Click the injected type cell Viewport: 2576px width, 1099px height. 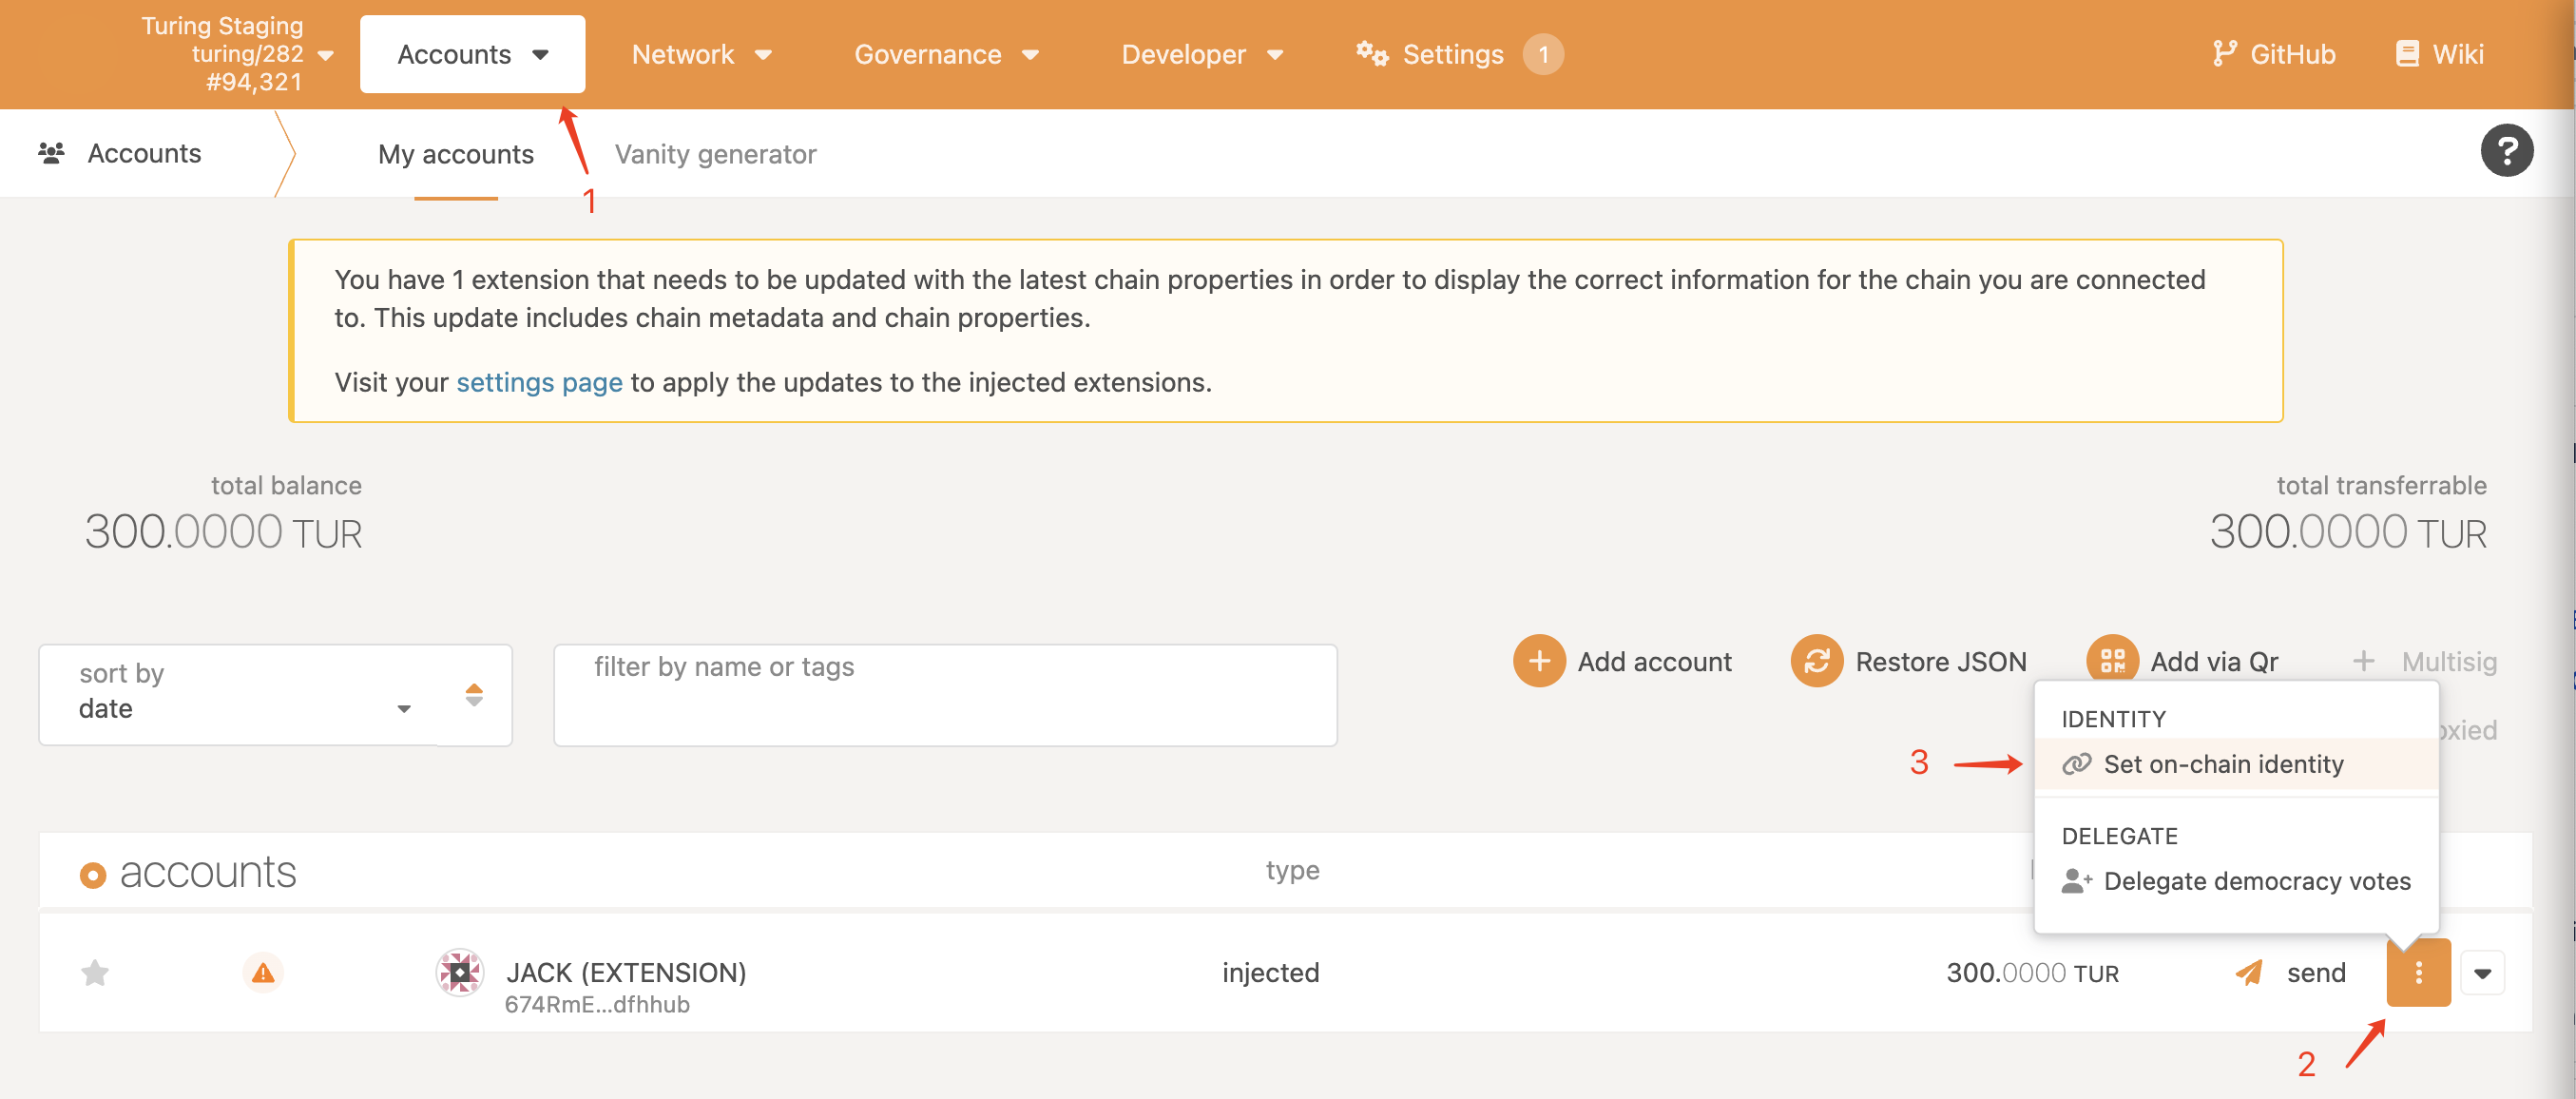click(x=1270, y=972)
